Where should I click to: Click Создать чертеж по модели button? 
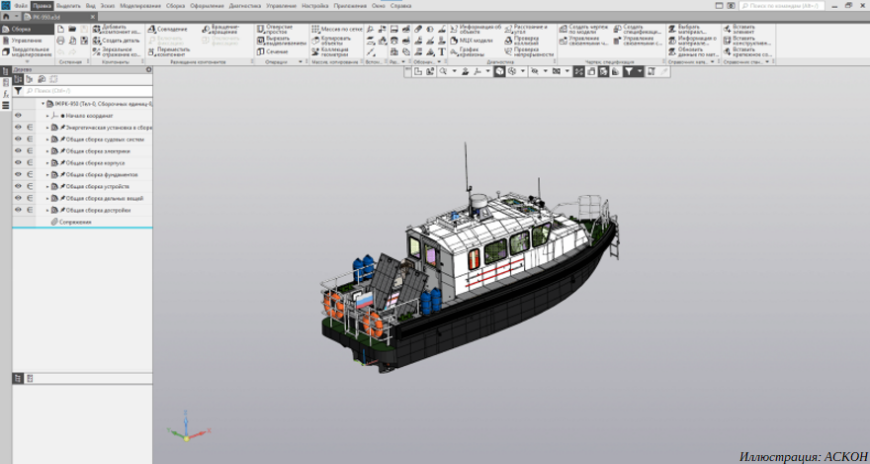583,29
